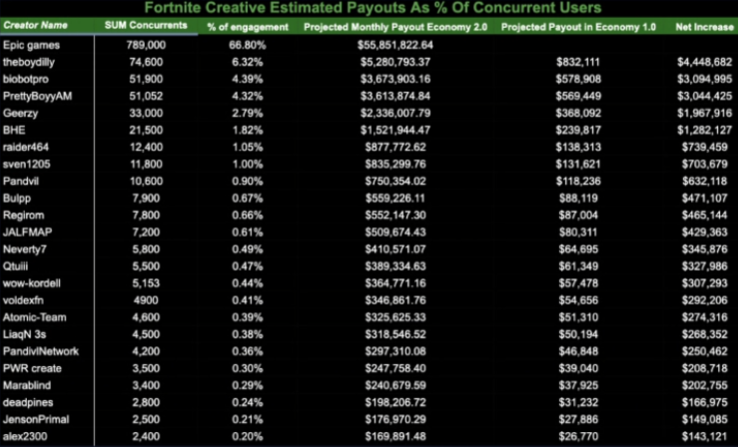Select the SUM Concurrents column header

point(146,25)
